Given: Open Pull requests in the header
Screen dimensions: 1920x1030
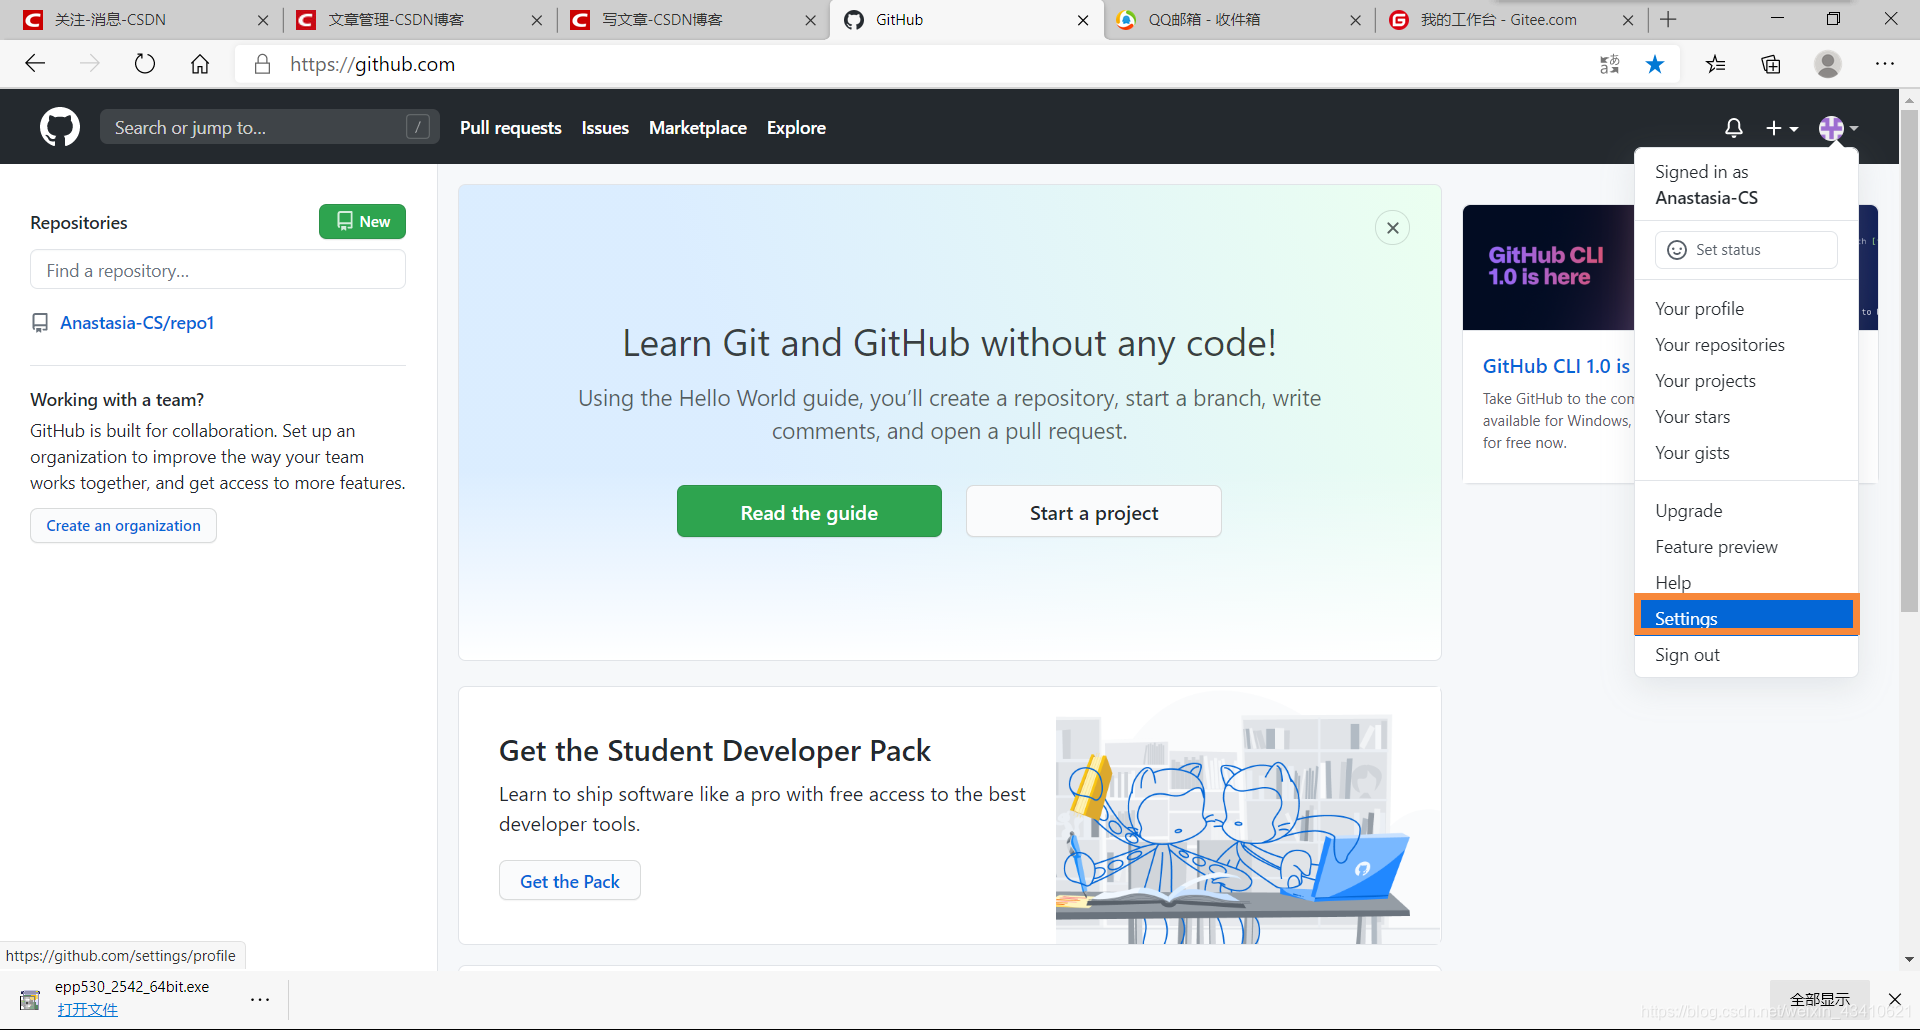Looking at the screenshot, I should pos(511,128).
